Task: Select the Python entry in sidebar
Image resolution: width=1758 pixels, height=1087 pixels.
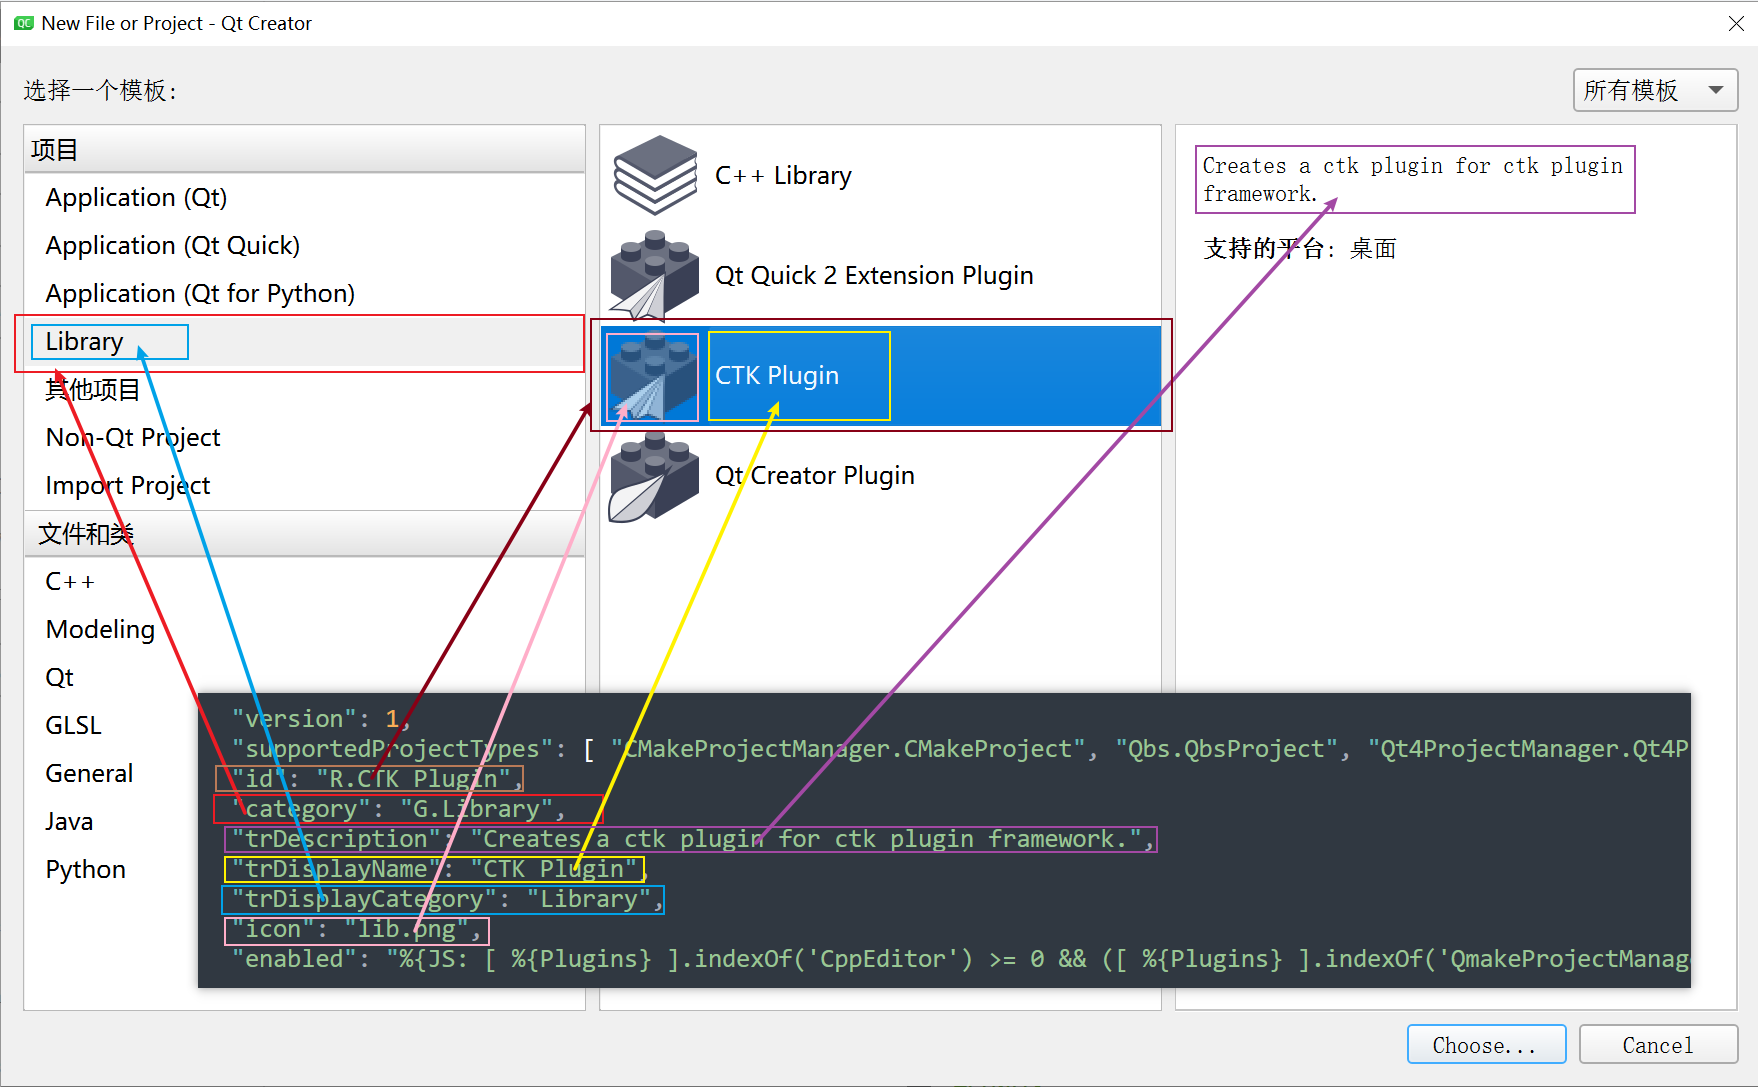Action: point(85,869)
